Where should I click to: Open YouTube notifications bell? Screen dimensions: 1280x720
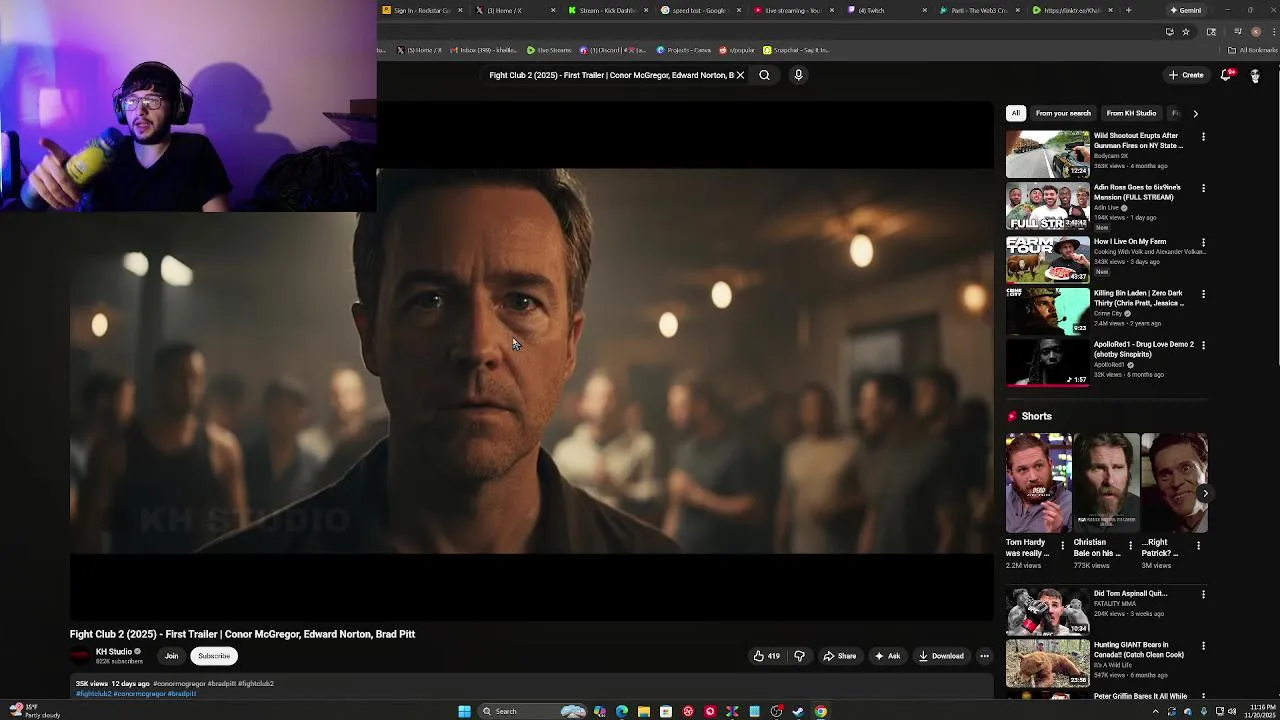(1227, 75)
